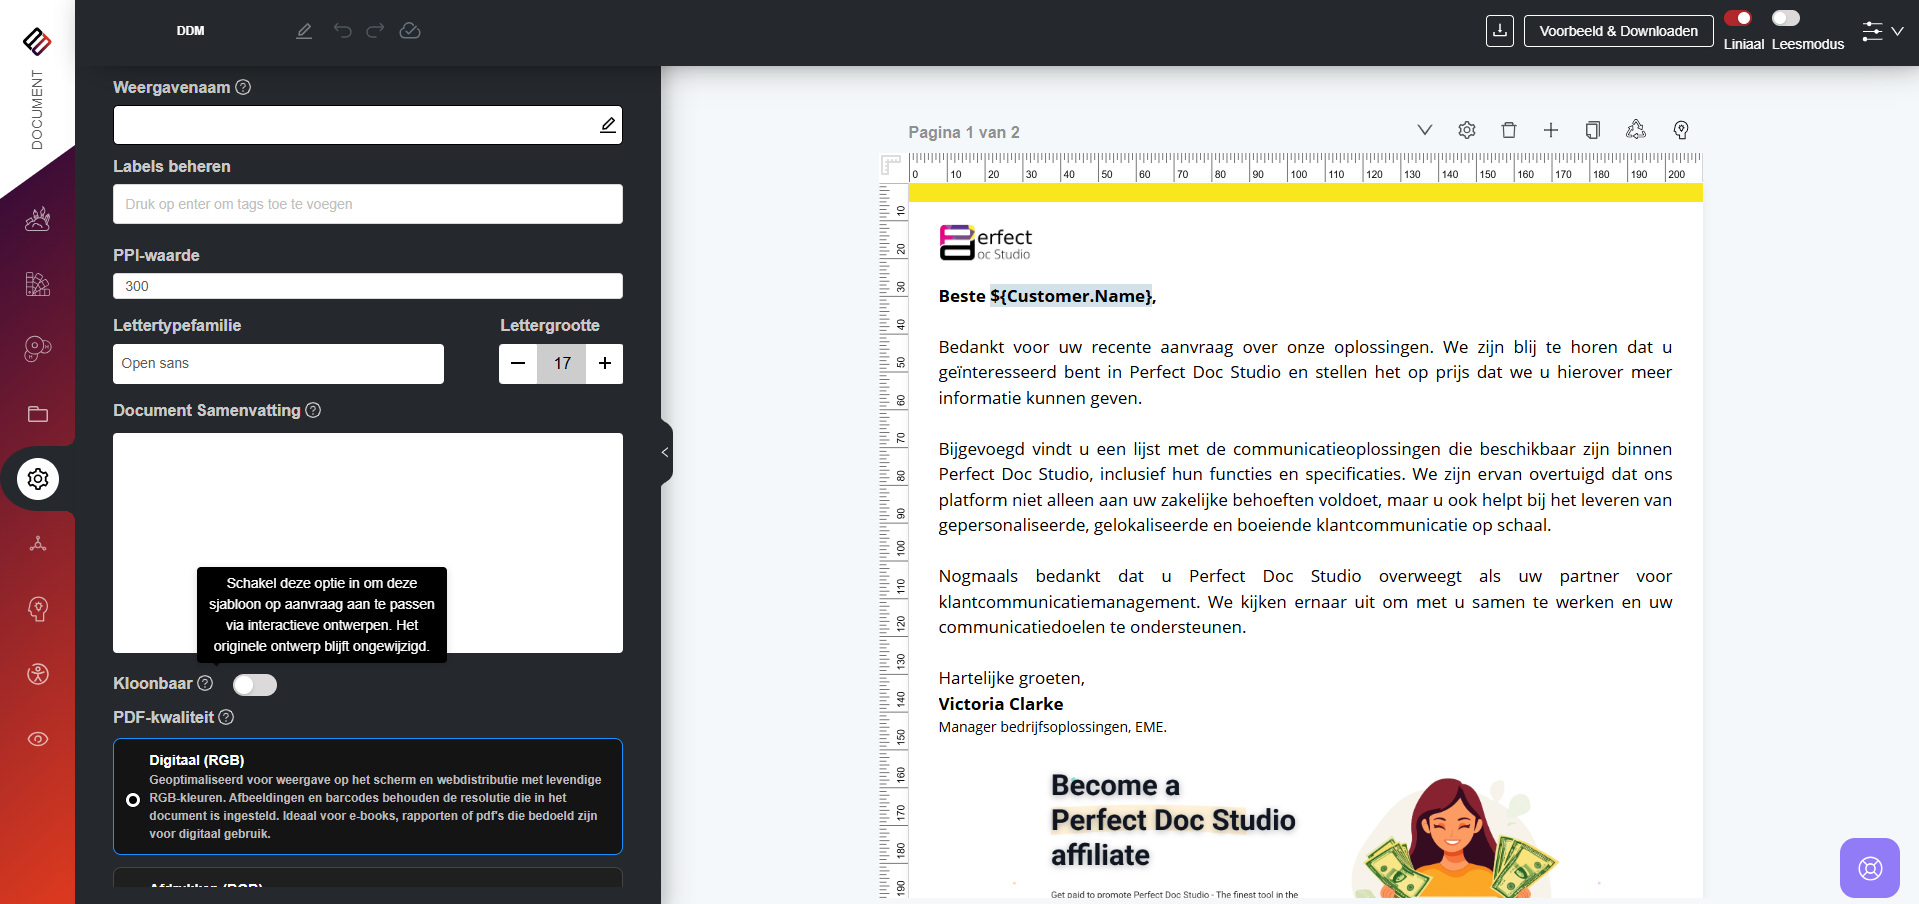Select Digitaal (RGB) PDF quality option
Viewport: 1919px width, 904px height.
pos(133,799)
